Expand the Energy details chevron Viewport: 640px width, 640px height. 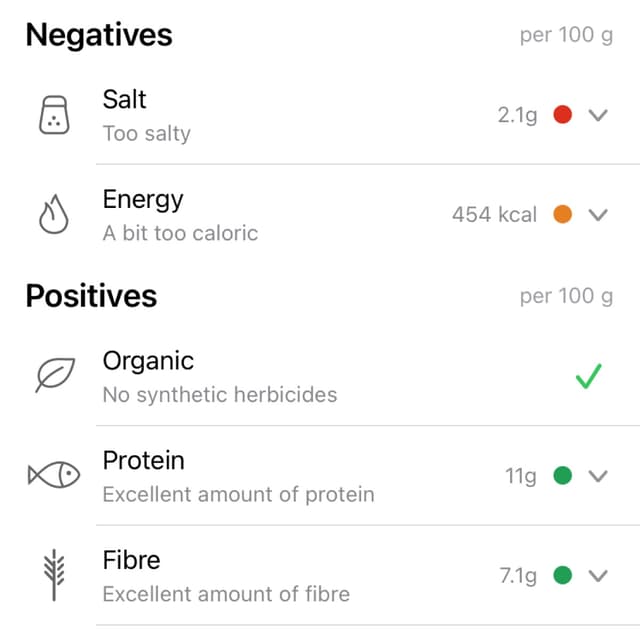598,215
